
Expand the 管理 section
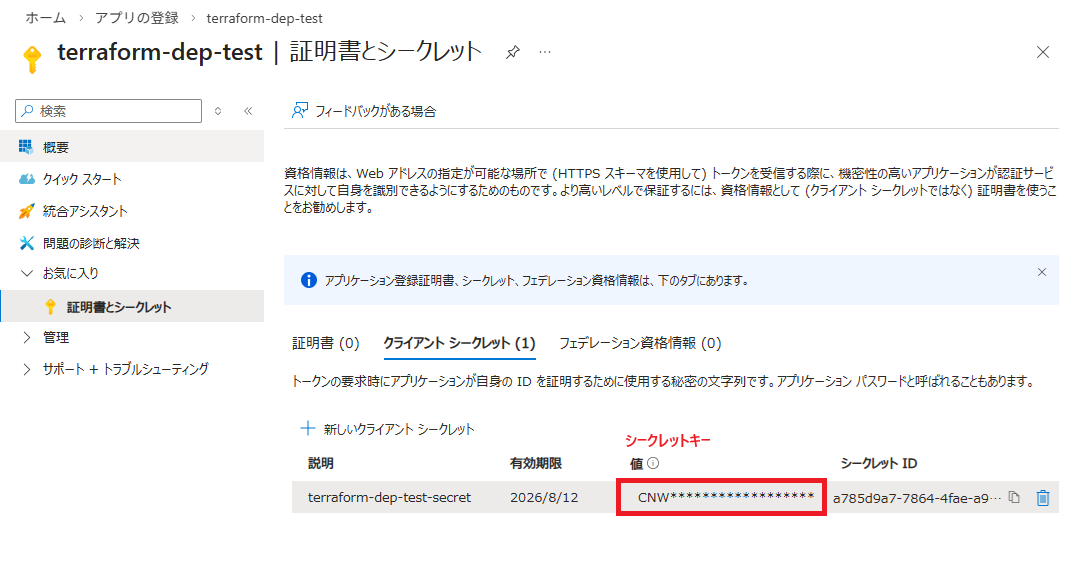click(x=27, y=338)
